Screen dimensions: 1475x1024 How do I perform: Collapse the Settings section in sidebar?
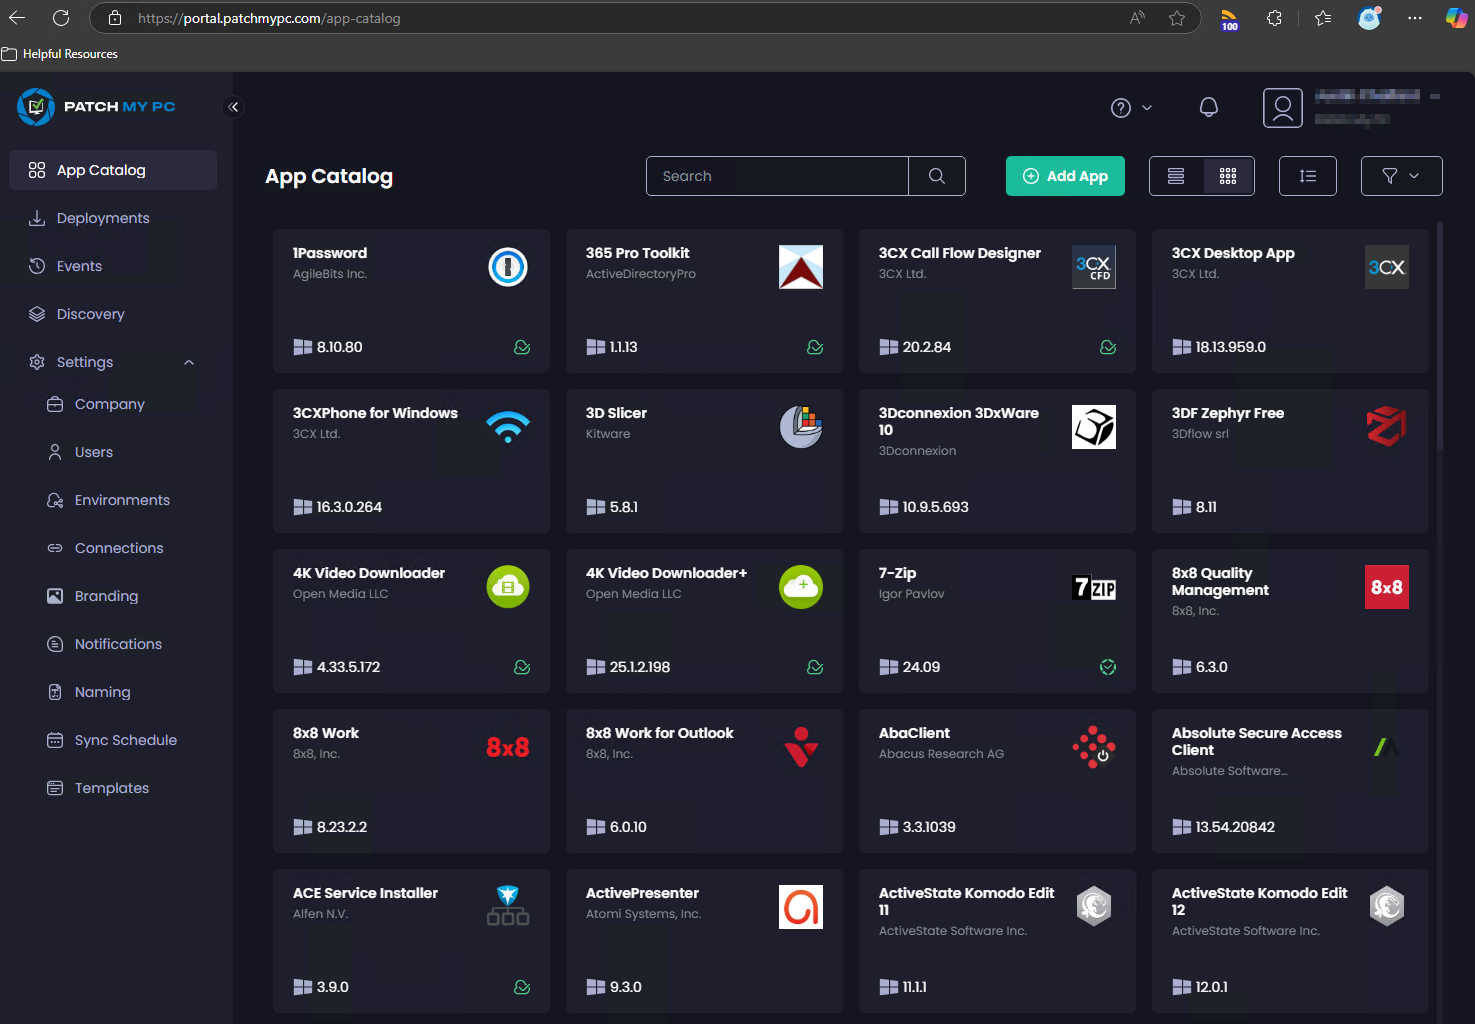(x=189, y=361)
